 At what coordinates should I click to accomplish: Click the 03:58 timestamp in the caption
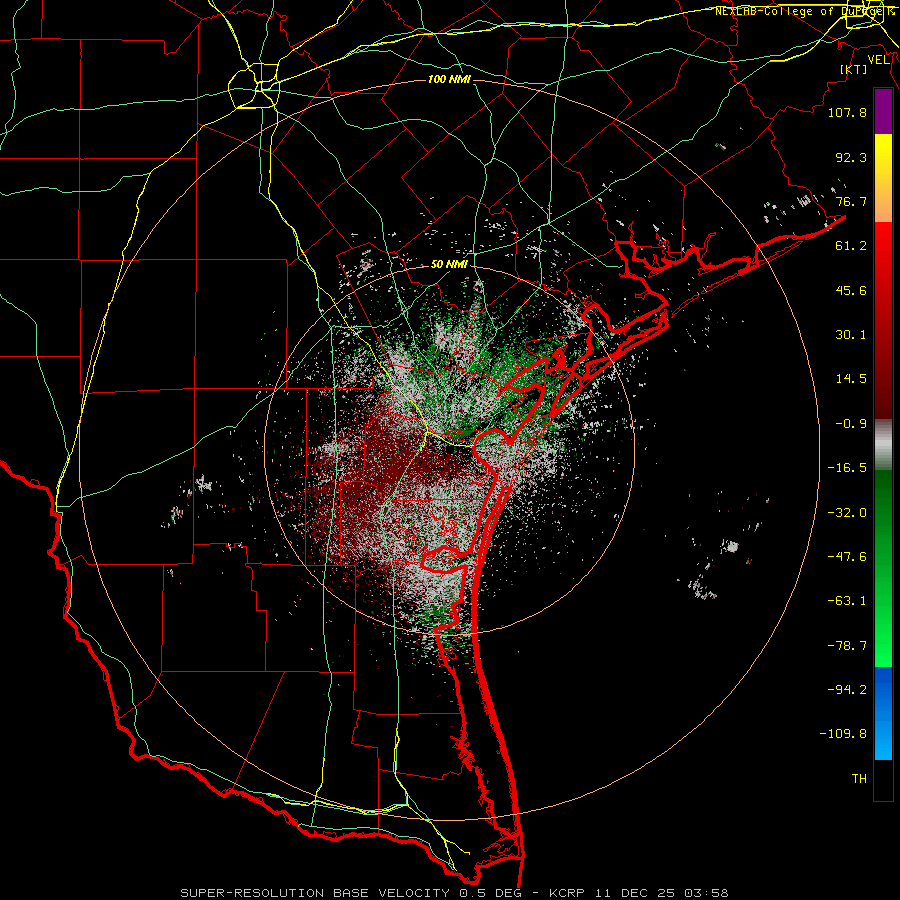pyautogui.click(x=708, y=893)
